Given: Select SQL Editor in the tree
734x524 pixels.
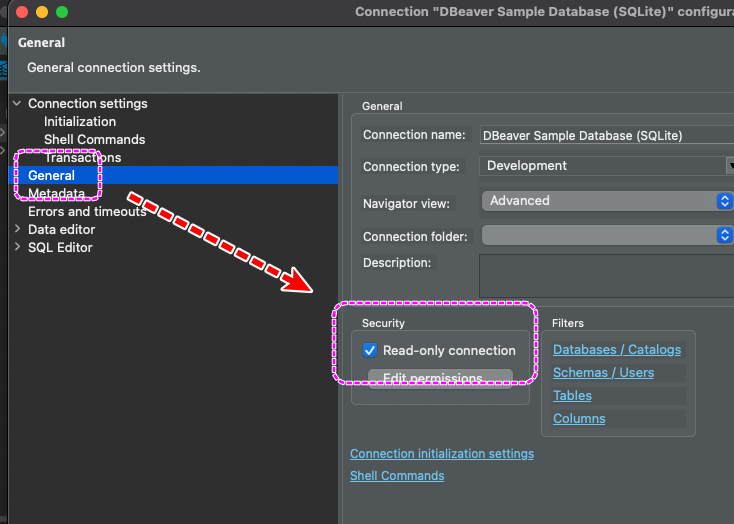Looking at the screenshot, I should click(60, 247).
